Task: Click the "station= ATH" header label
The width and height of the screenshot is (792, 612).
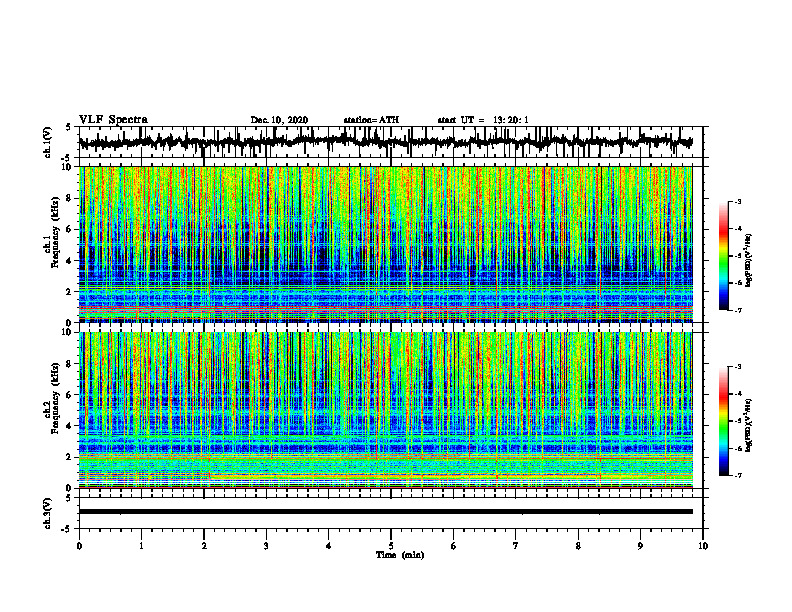Action: [x=371, y=120]
